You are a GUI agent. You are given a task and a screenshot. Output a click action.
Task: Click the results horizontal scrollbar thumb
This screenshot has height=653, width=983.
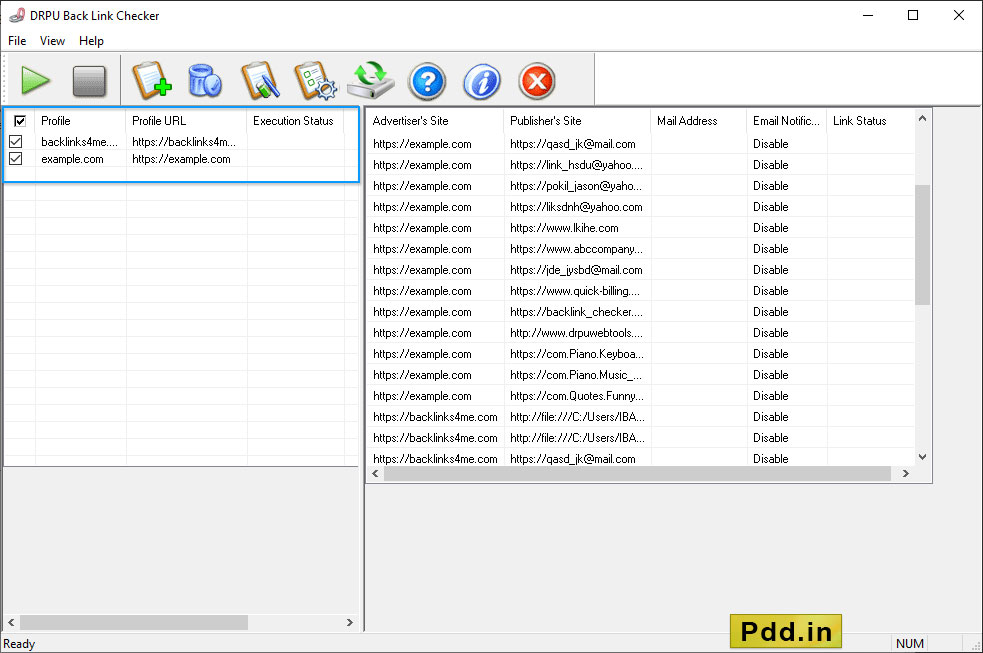[637, 474]
